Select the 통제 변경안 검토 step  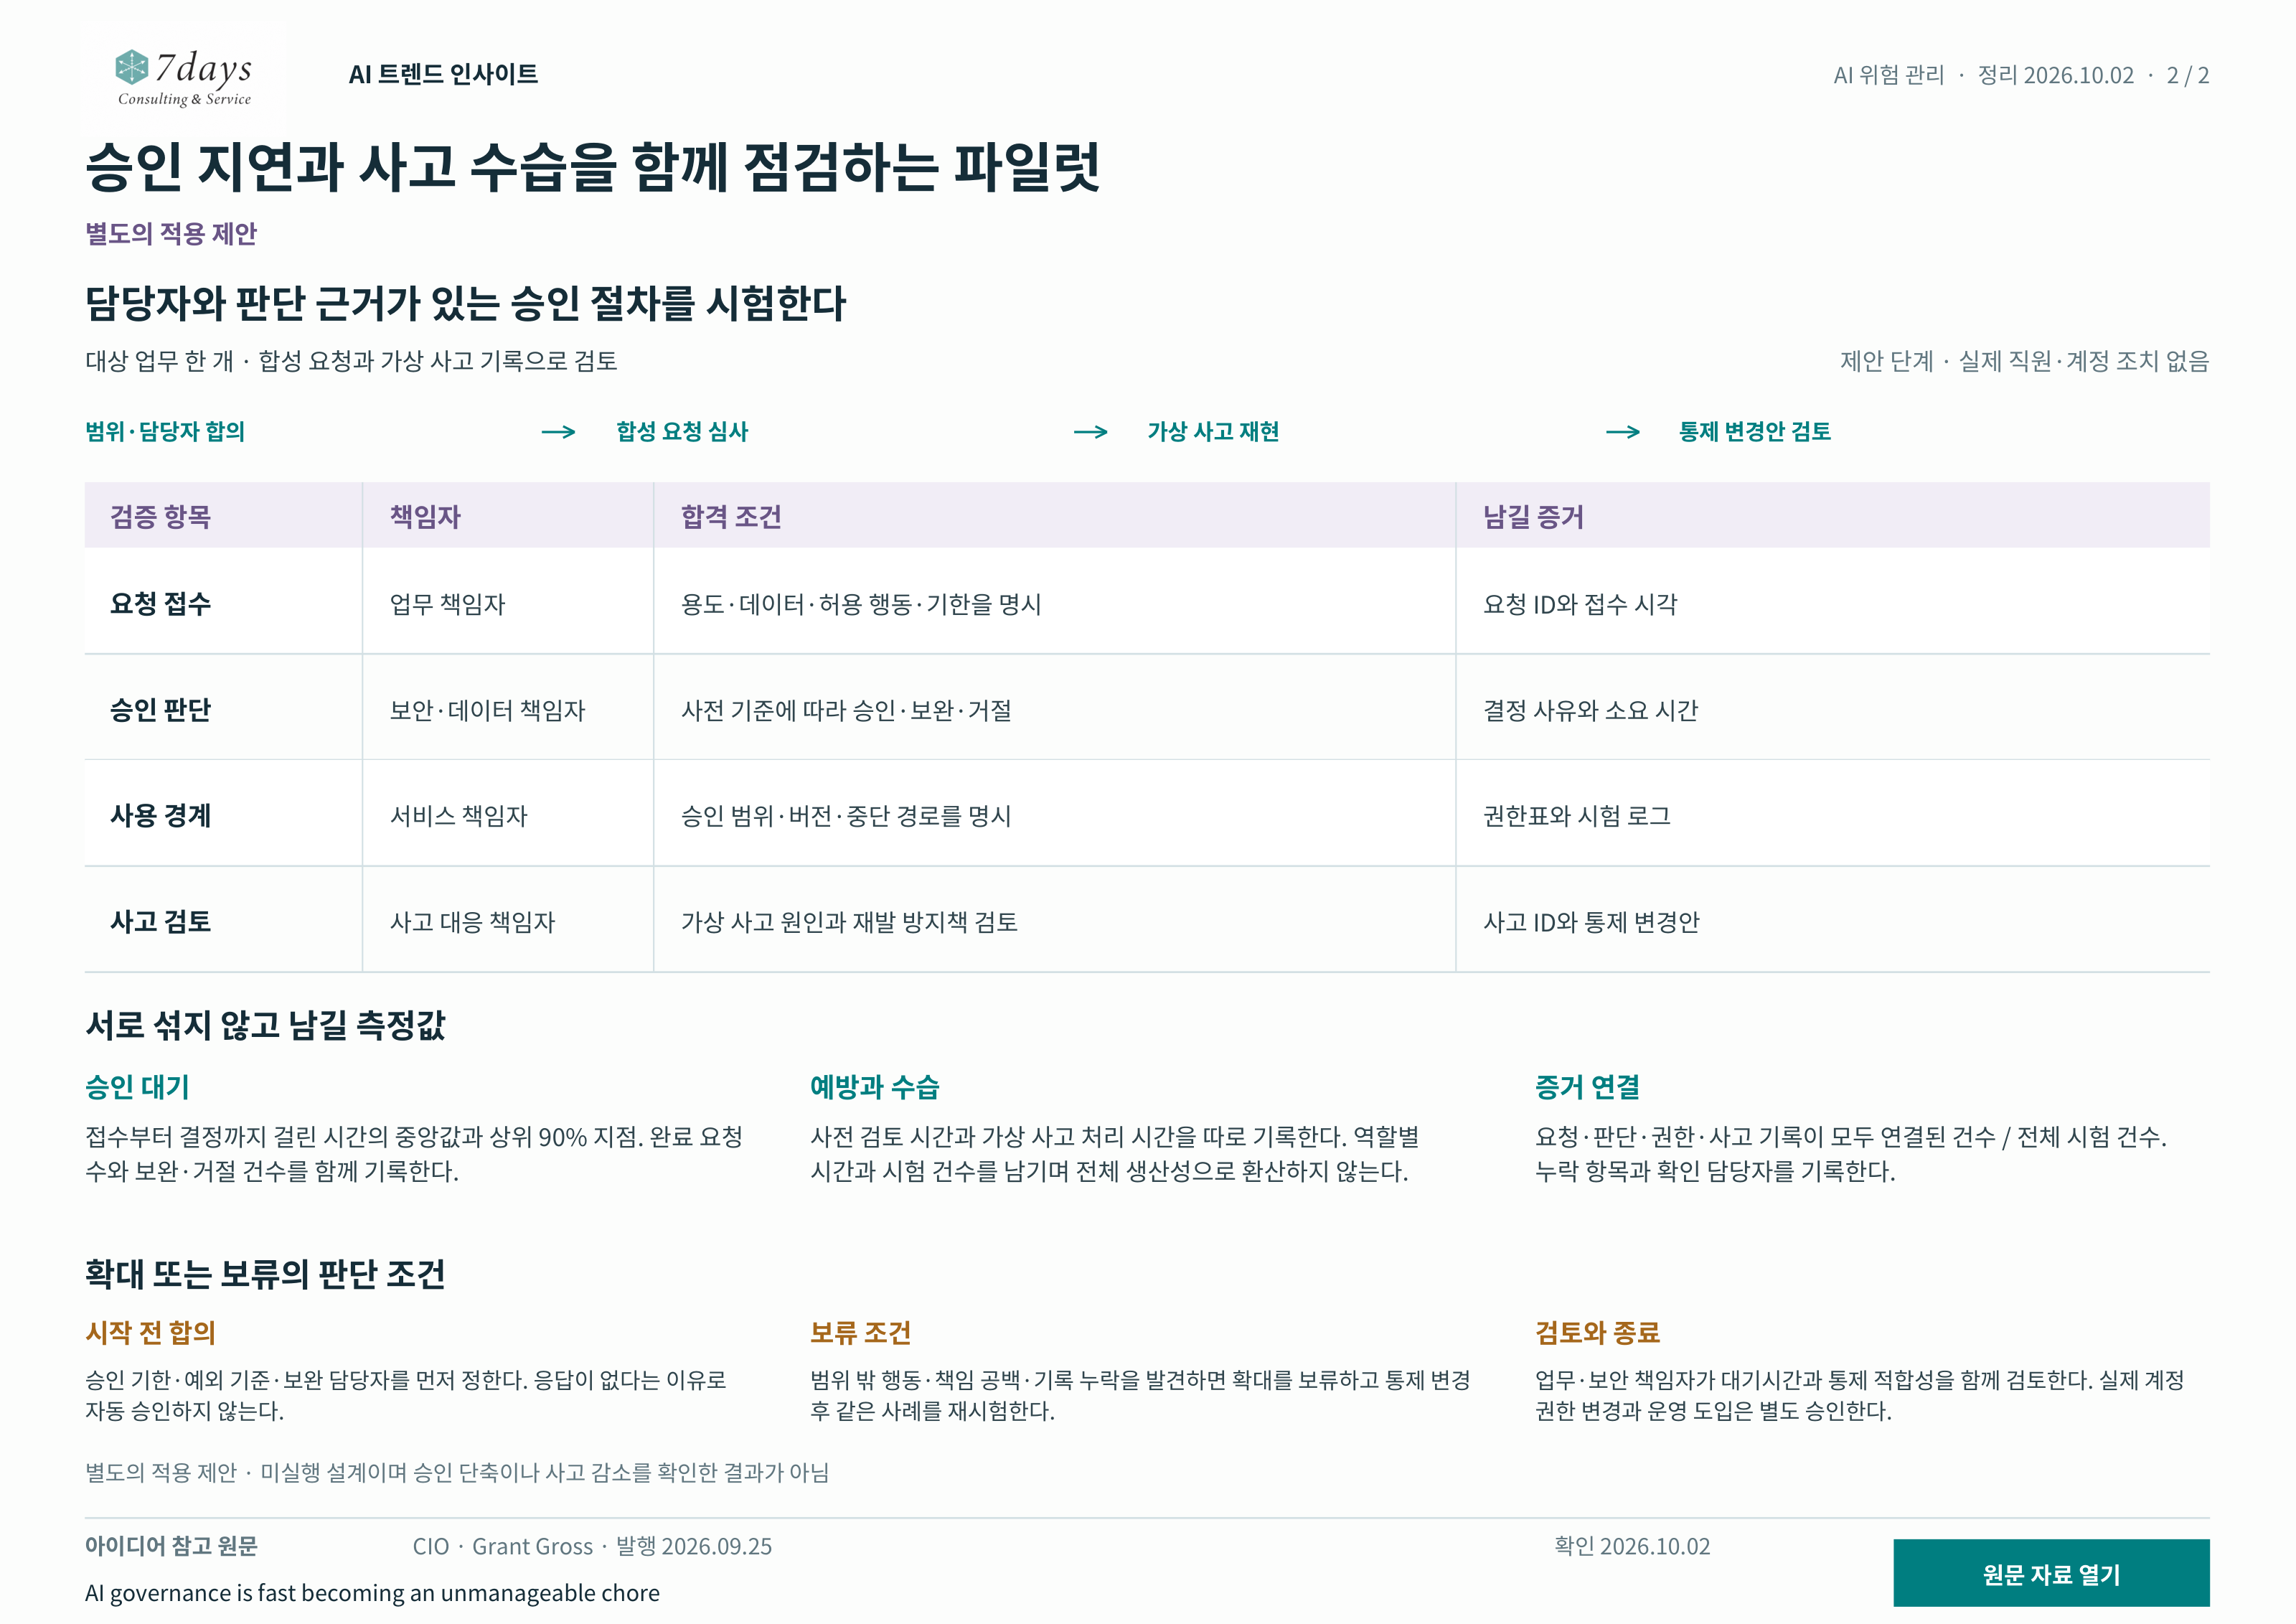1755,431
